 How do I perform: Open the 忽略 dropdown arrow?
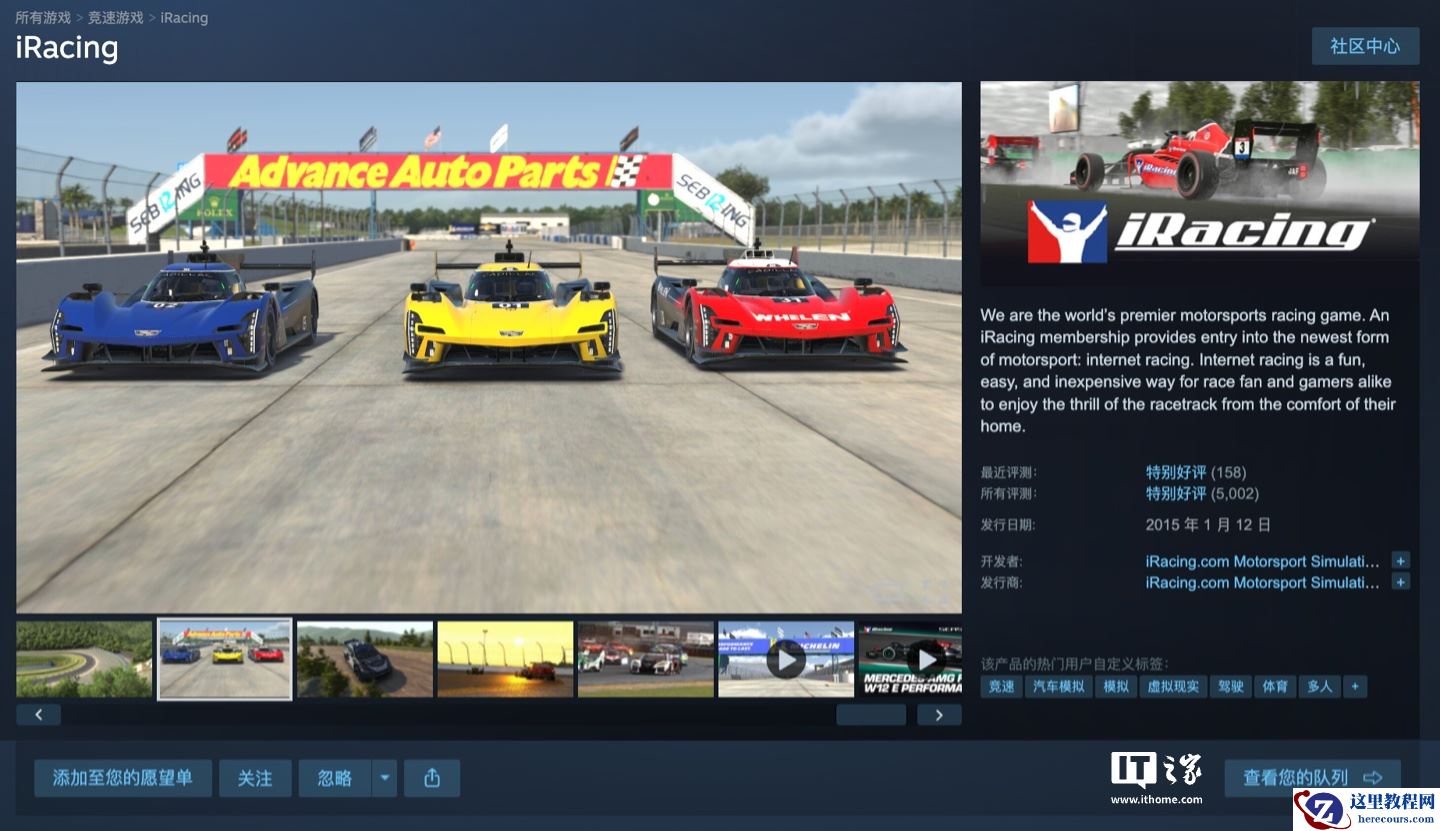[x=384, y=778]
